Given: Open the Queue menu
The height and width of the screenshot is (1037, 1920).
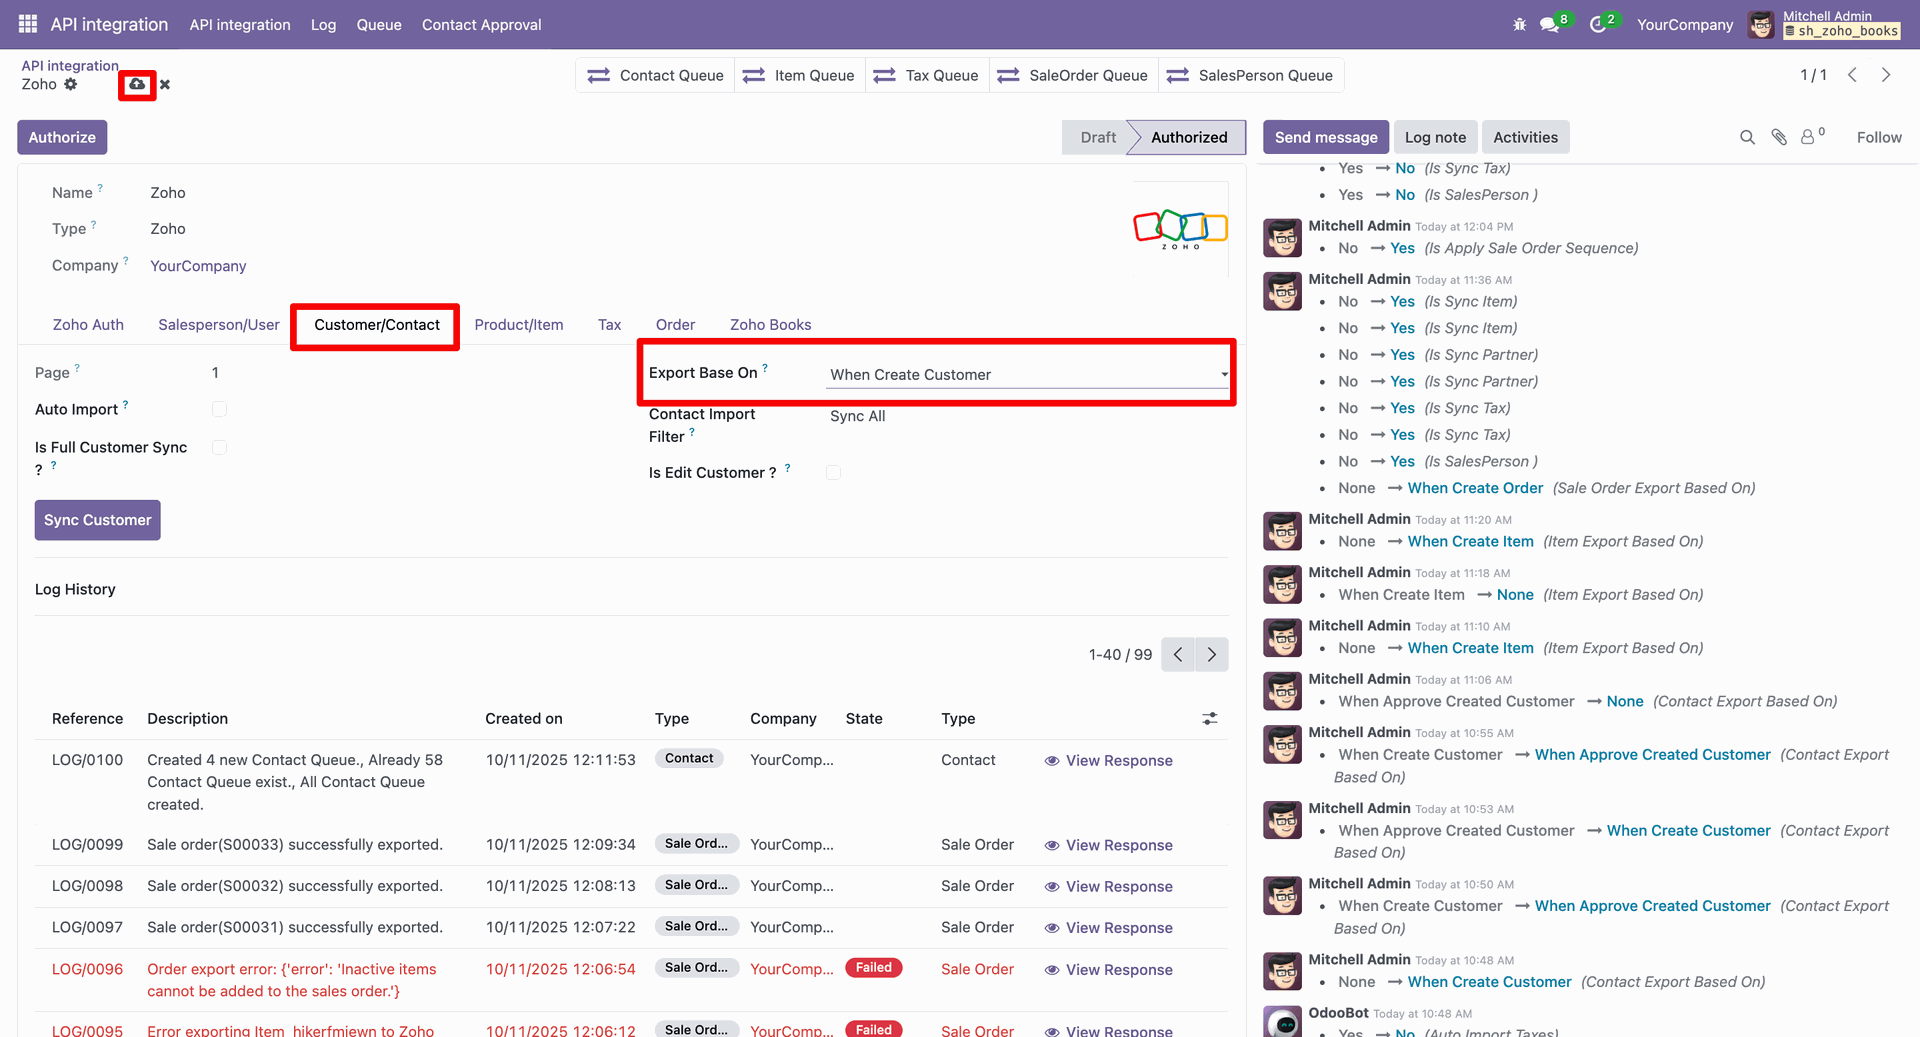Looking at the screenshot, I should [379, 24].
